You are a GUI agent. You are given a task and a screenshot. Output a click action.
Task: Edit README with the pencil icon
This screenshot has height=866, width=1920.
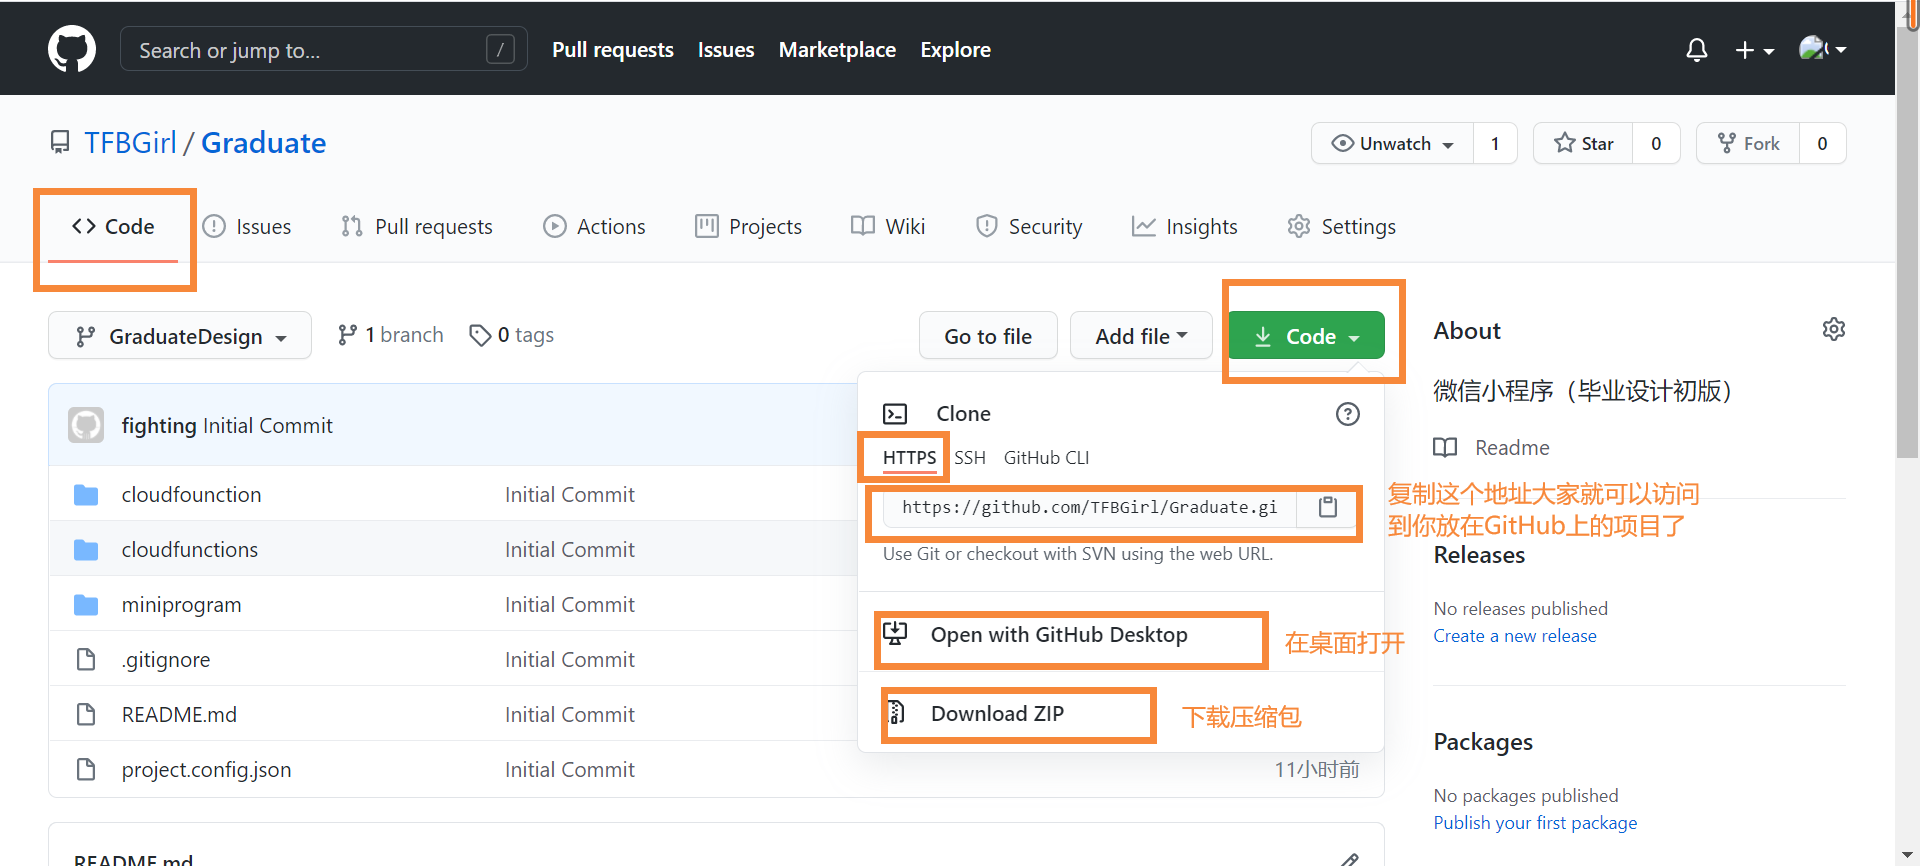coord(1350,859)
